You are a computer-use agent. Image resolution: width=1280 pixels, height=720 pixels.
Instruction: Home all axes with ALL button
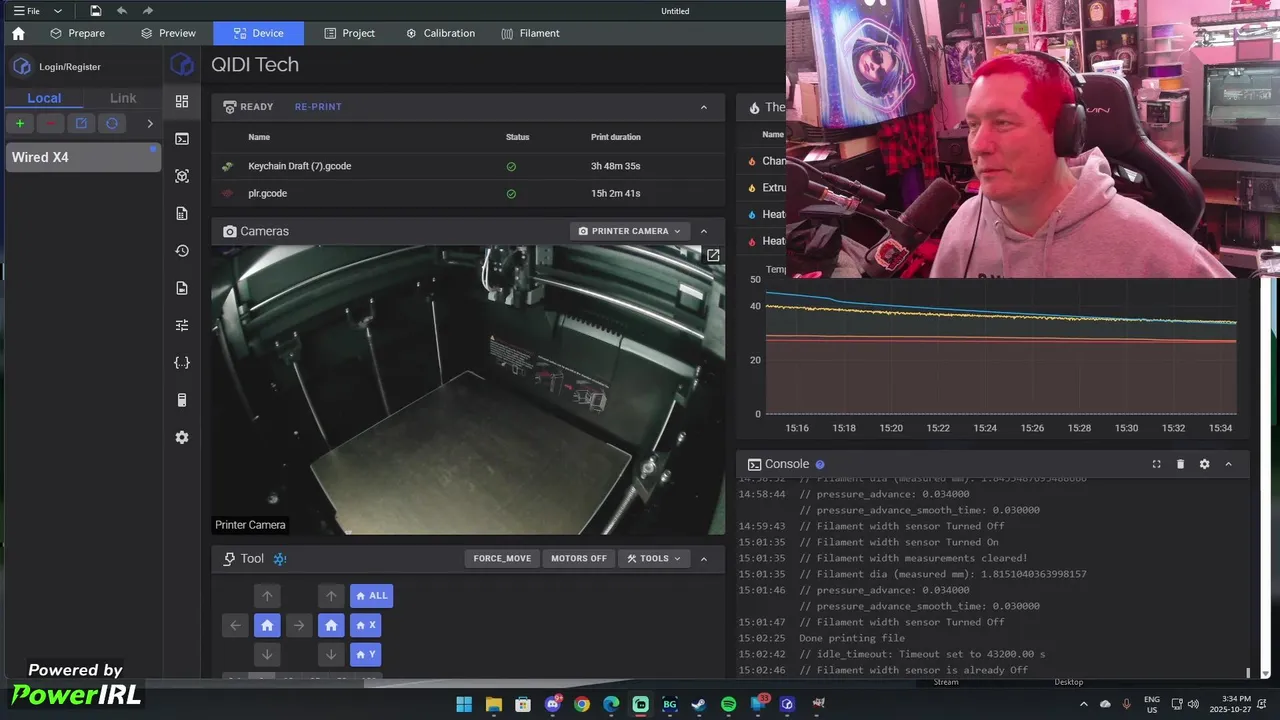(371, 596)
